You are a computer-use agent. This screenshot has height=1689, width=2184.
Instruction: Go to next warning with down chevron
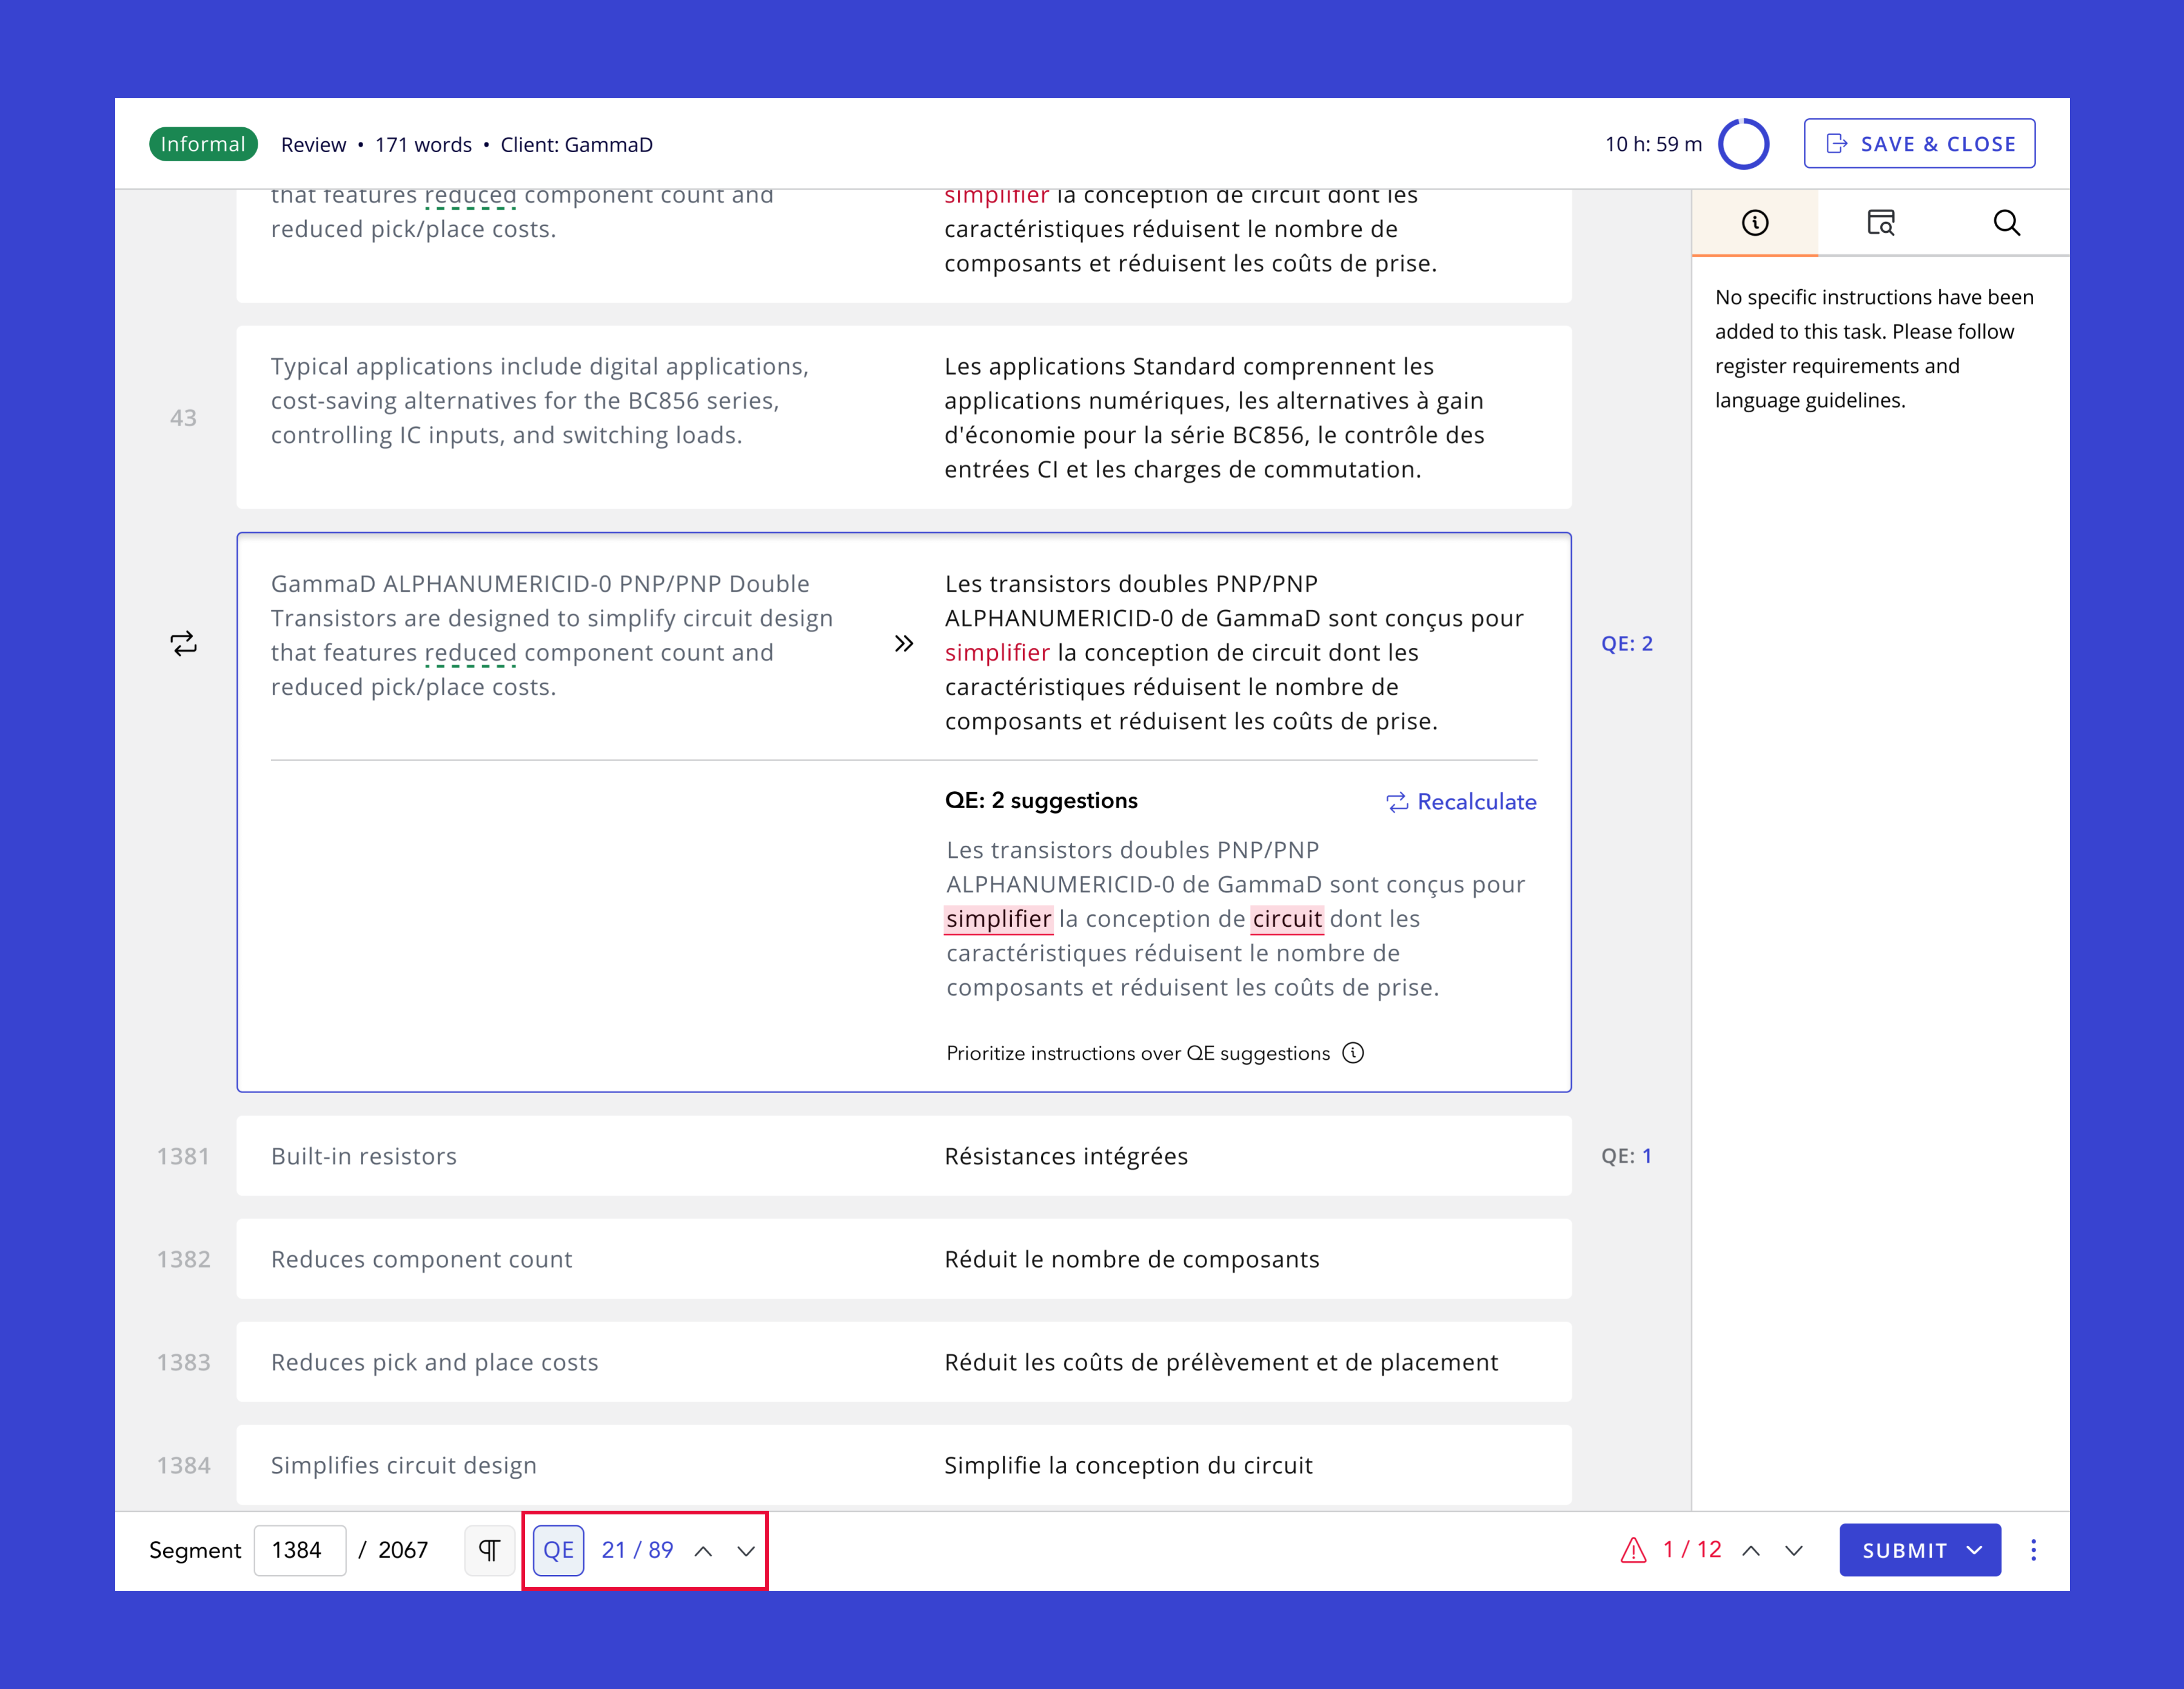tap(1794, 1551)
